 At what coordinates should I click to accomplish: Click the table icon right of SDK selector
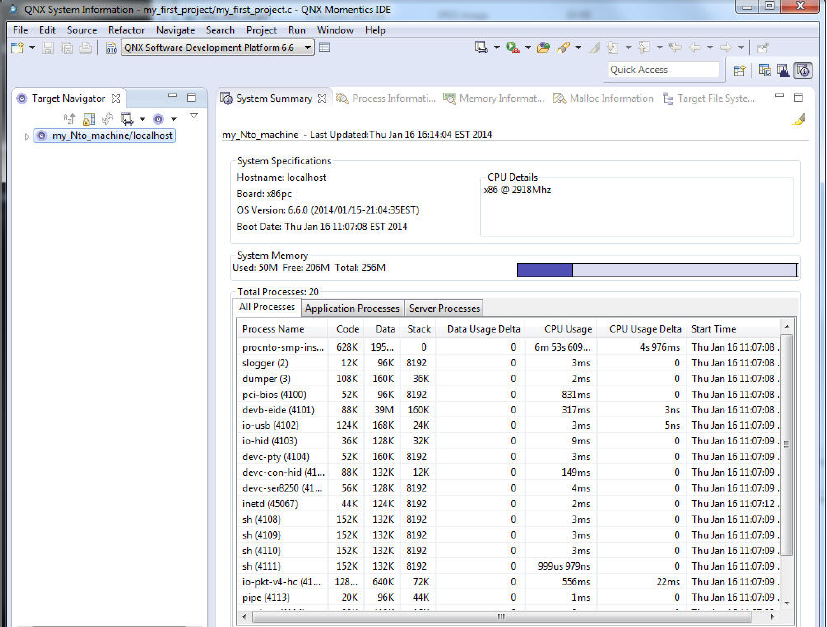click(324, 47)
